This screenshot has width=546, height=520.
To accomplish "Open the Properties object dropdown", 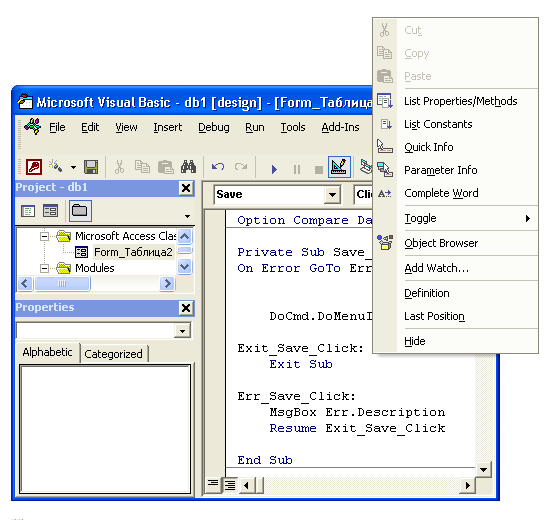I will [182, 331].
